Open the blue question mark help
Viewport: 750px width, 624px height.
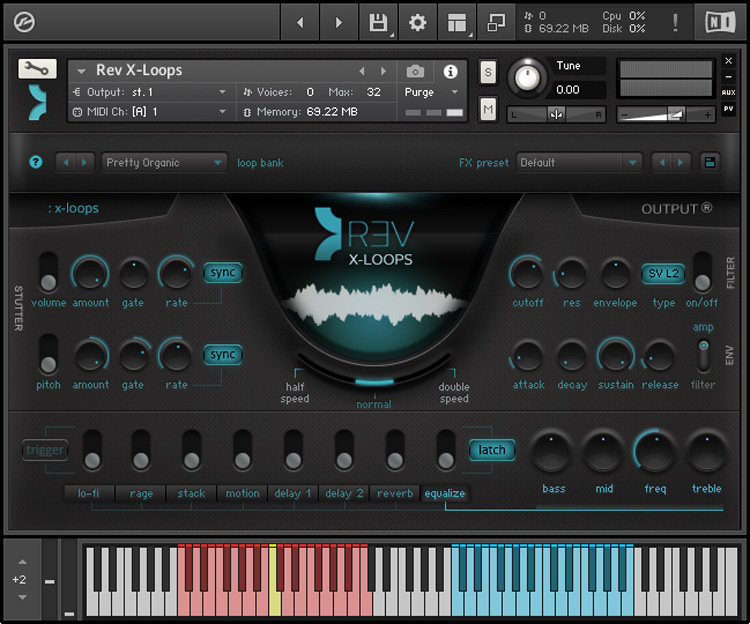click(x=35, y=162)
